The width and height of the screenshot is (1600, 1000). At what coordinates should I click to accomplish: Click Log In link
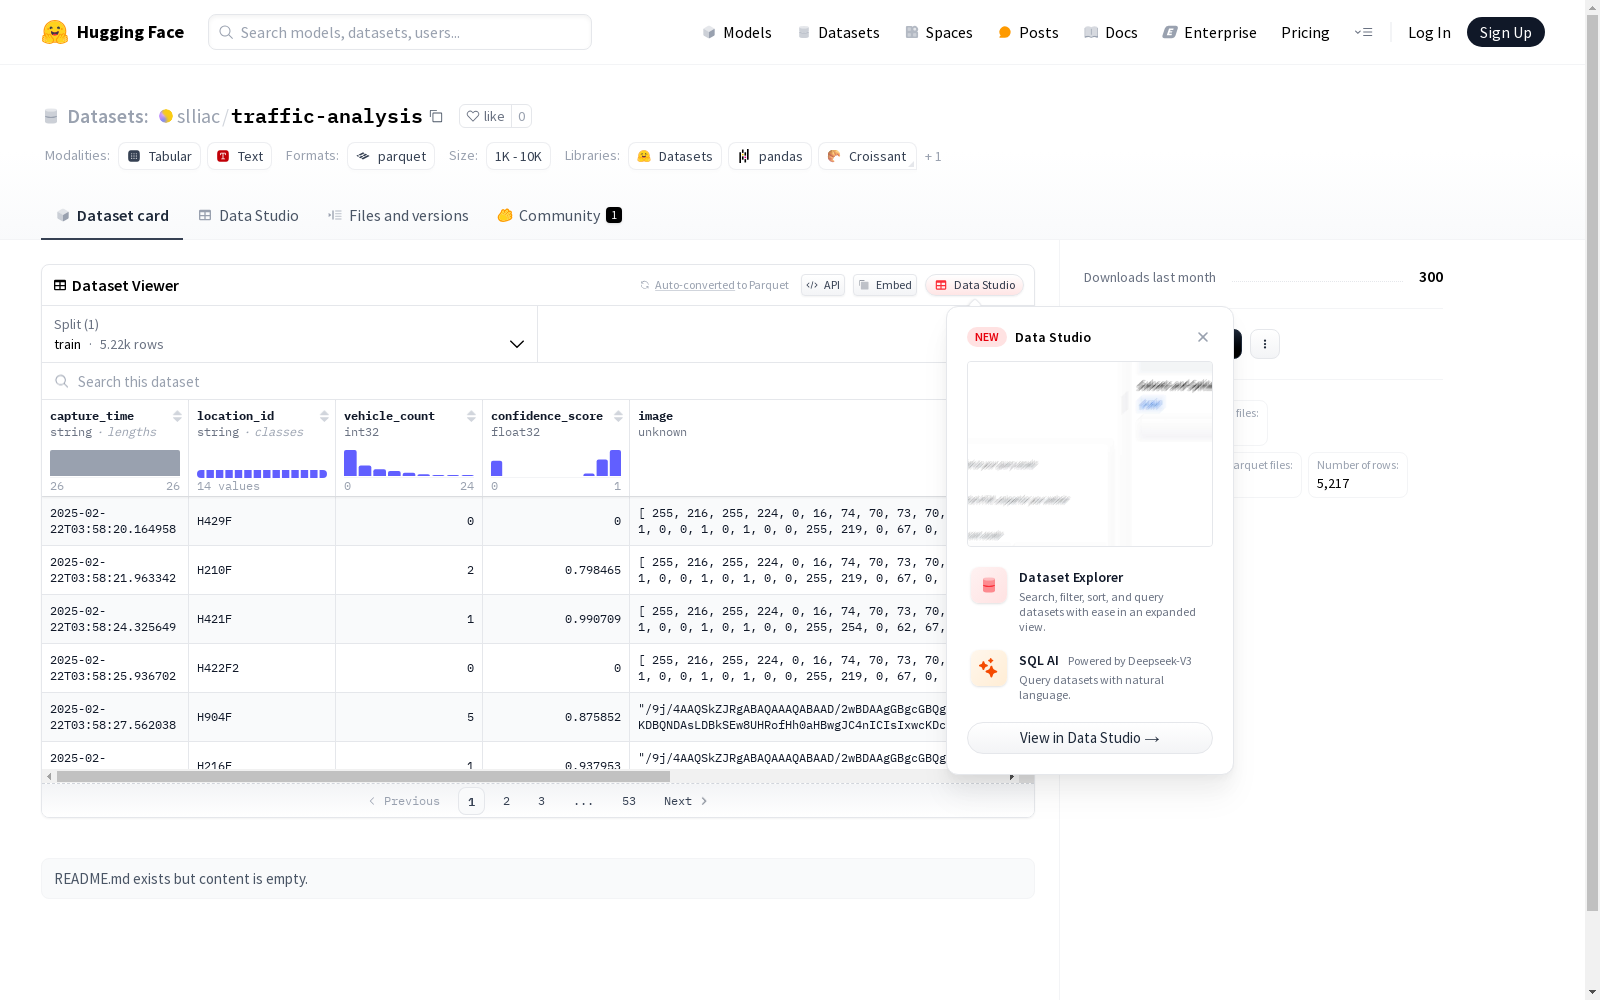pos(1429,32)
